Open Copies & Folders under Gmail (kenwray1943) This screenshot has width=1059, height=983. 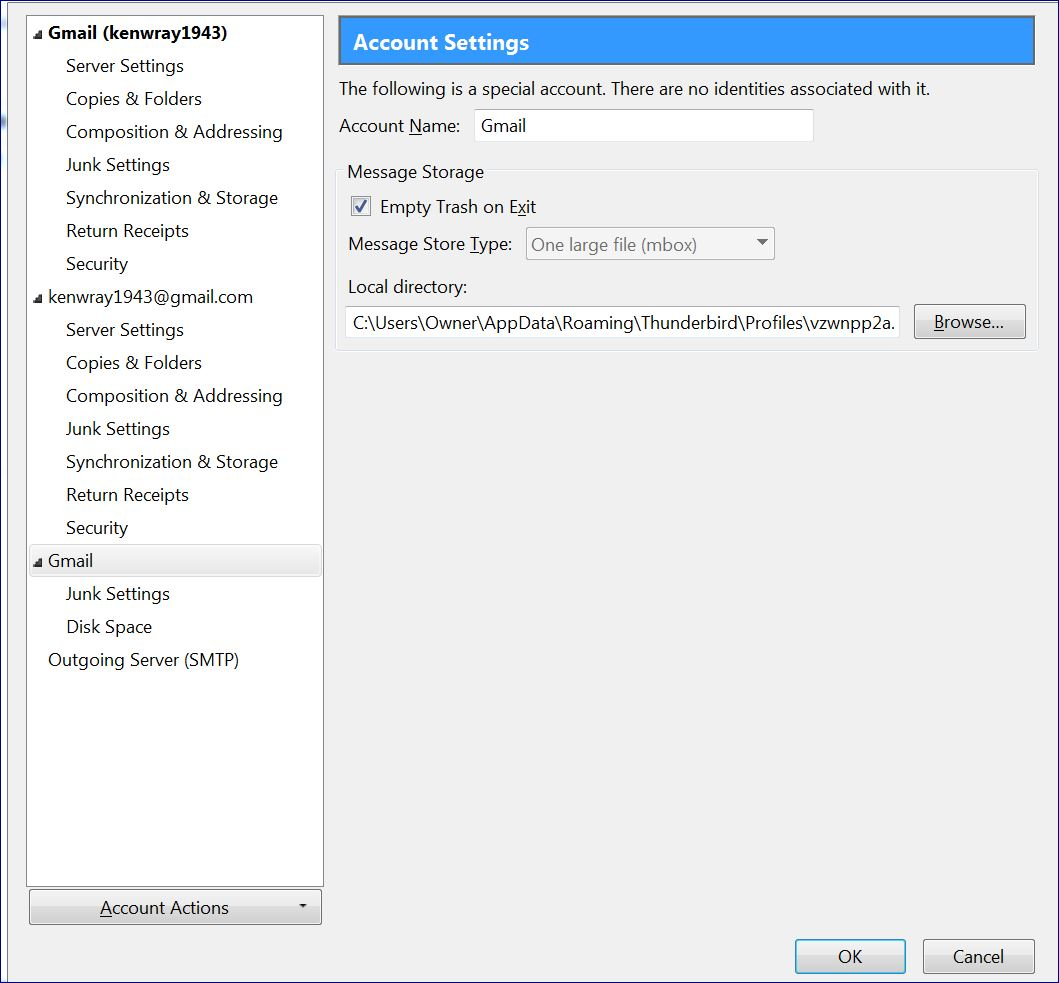[134, 99]
